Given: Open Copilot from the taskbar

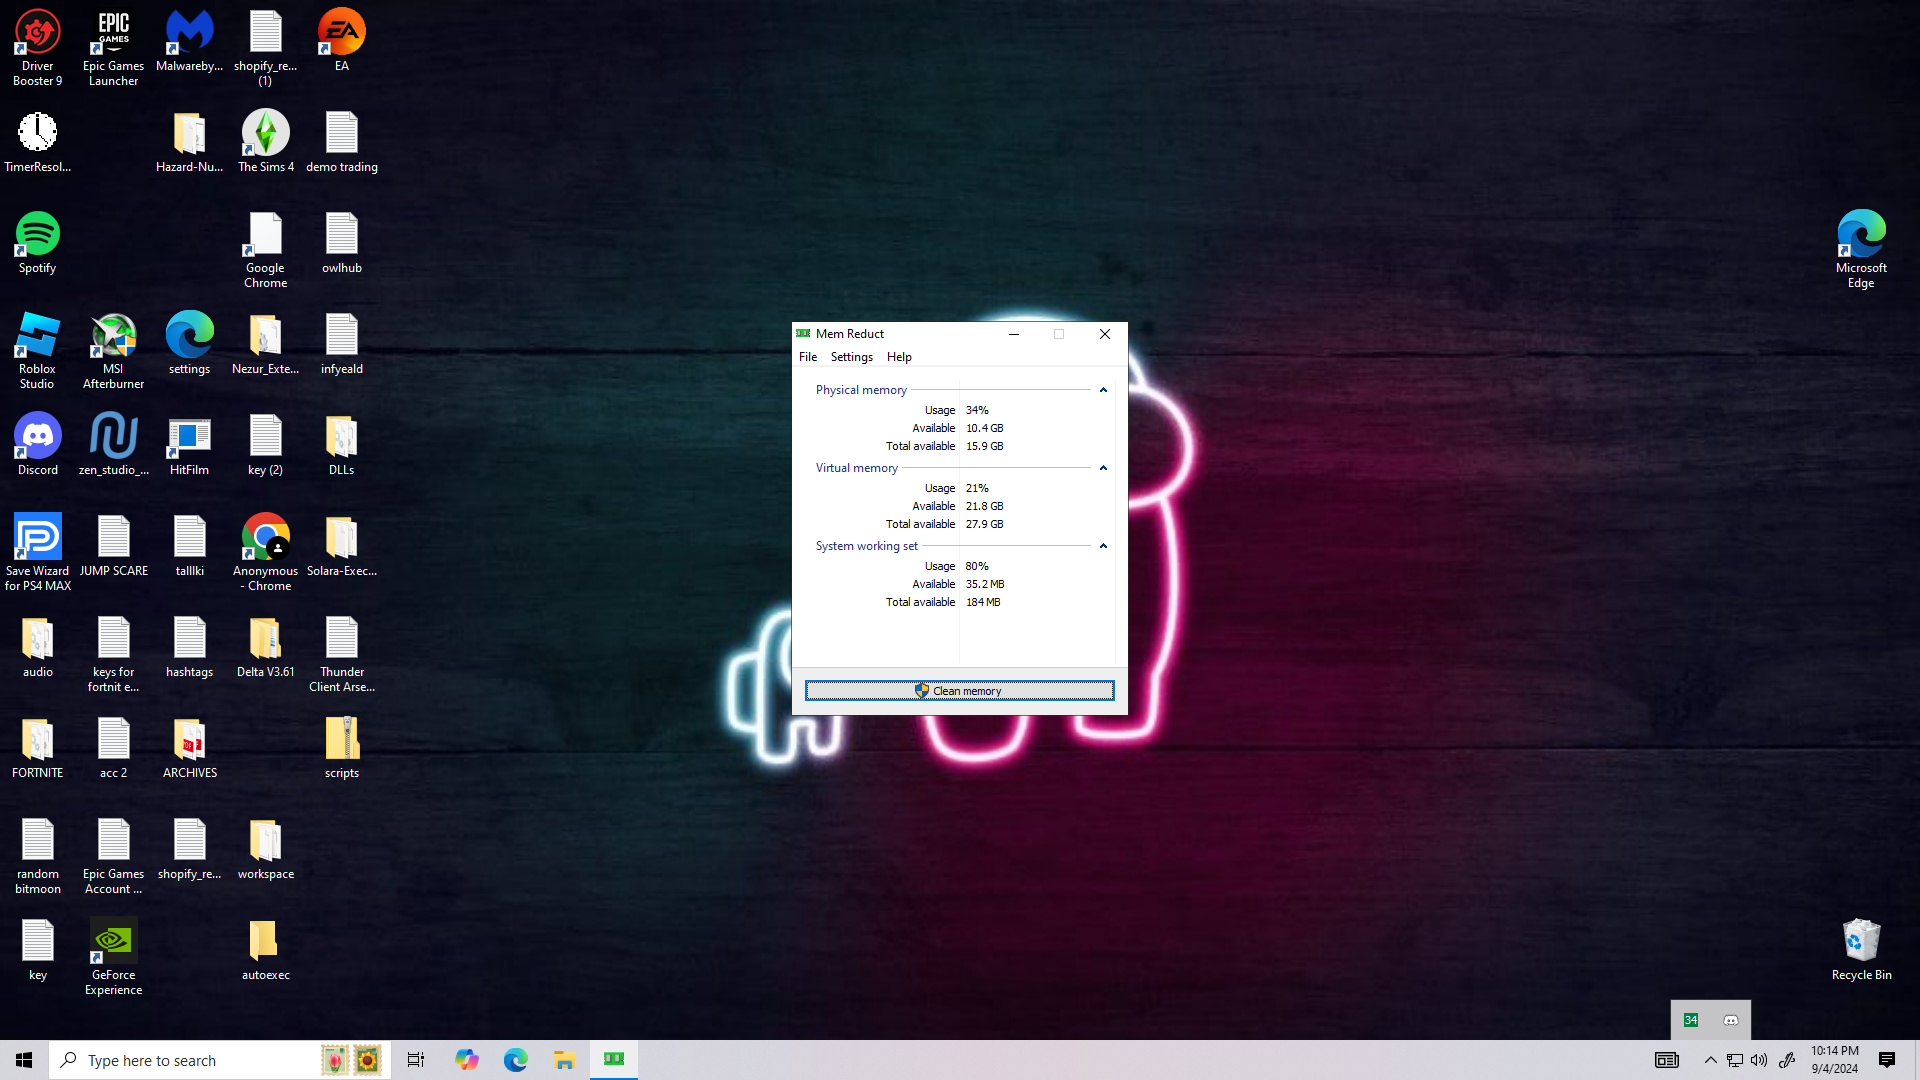Looking at the screenshot, I should click(x=466, y=1060).
